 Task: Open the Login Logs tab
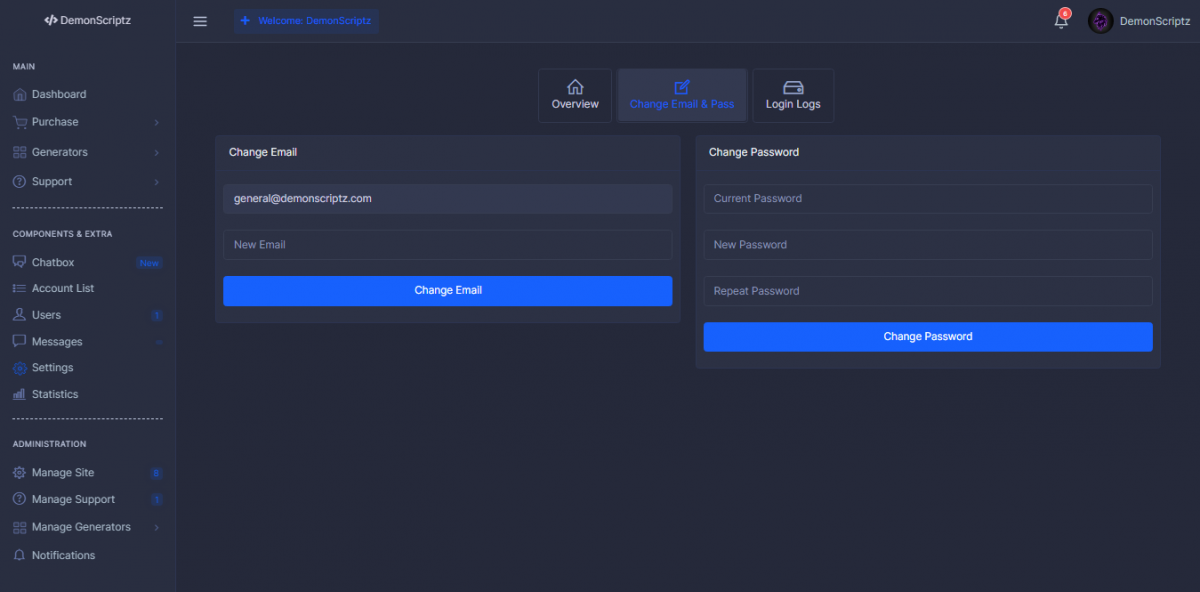[793, 96]
